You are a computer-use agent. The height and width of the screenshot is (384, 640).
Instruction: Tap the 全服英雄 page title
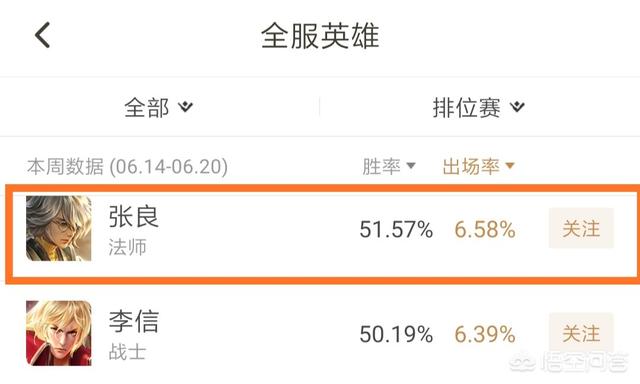(320, 36)
